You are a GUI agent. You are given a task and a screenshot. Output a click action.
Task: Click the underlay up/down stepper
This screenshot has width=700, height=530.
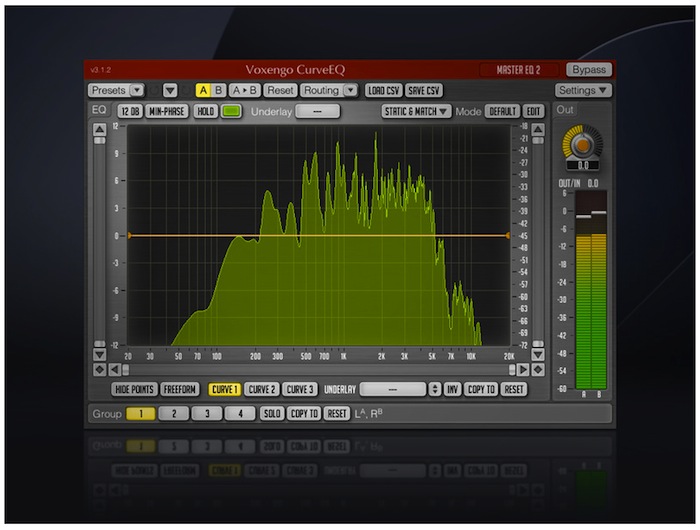point(435,389)
